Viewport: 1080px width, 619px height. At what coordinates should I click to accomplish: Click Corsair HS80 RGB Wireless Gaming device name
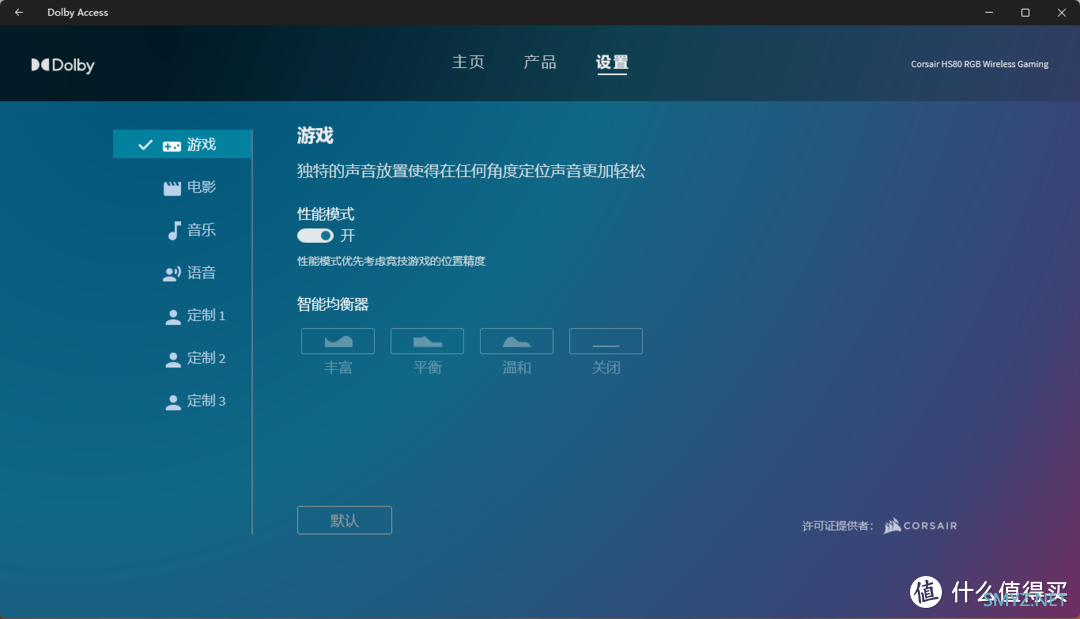[979, 64]
